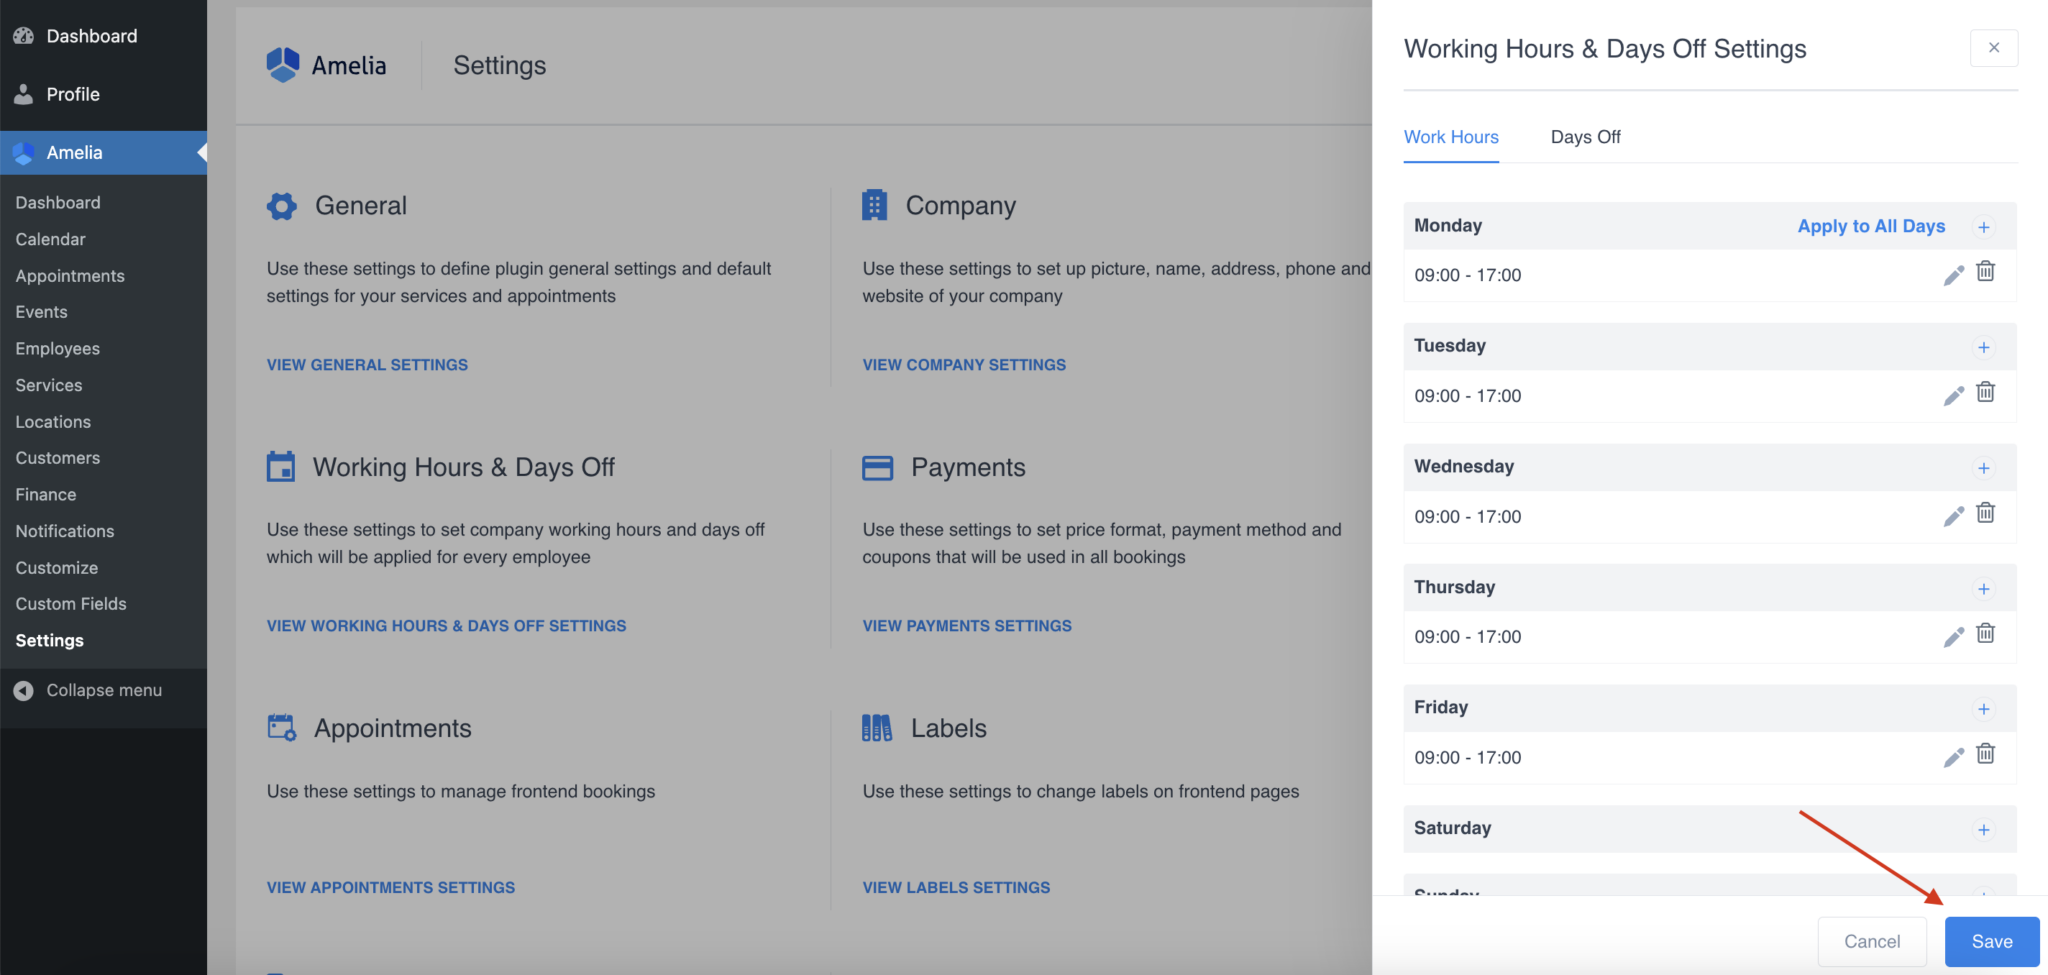
Task: Click the Company building icon
Action: click(876, 204)
